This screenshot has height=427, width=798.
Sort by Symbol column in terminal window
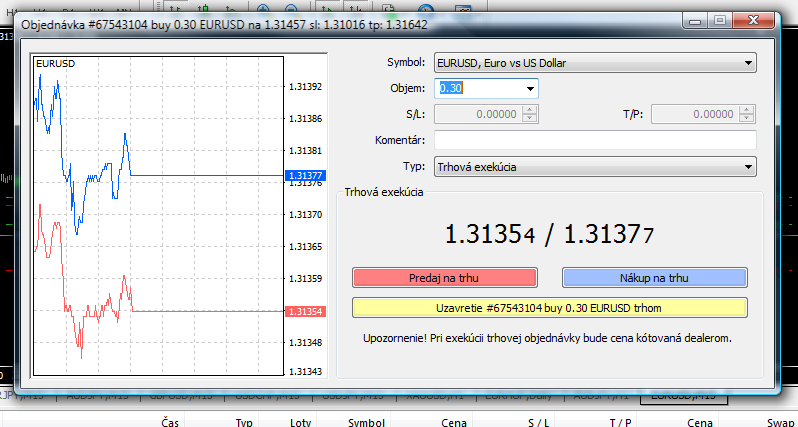[x=366, y=422]
